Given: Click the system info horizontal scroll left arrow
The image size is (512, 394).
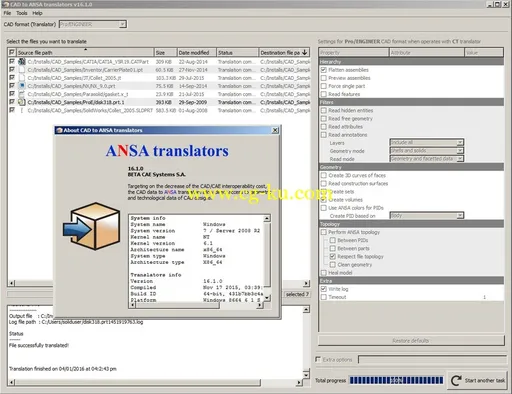Looking at the screenshot, I should tap(133, 305).
